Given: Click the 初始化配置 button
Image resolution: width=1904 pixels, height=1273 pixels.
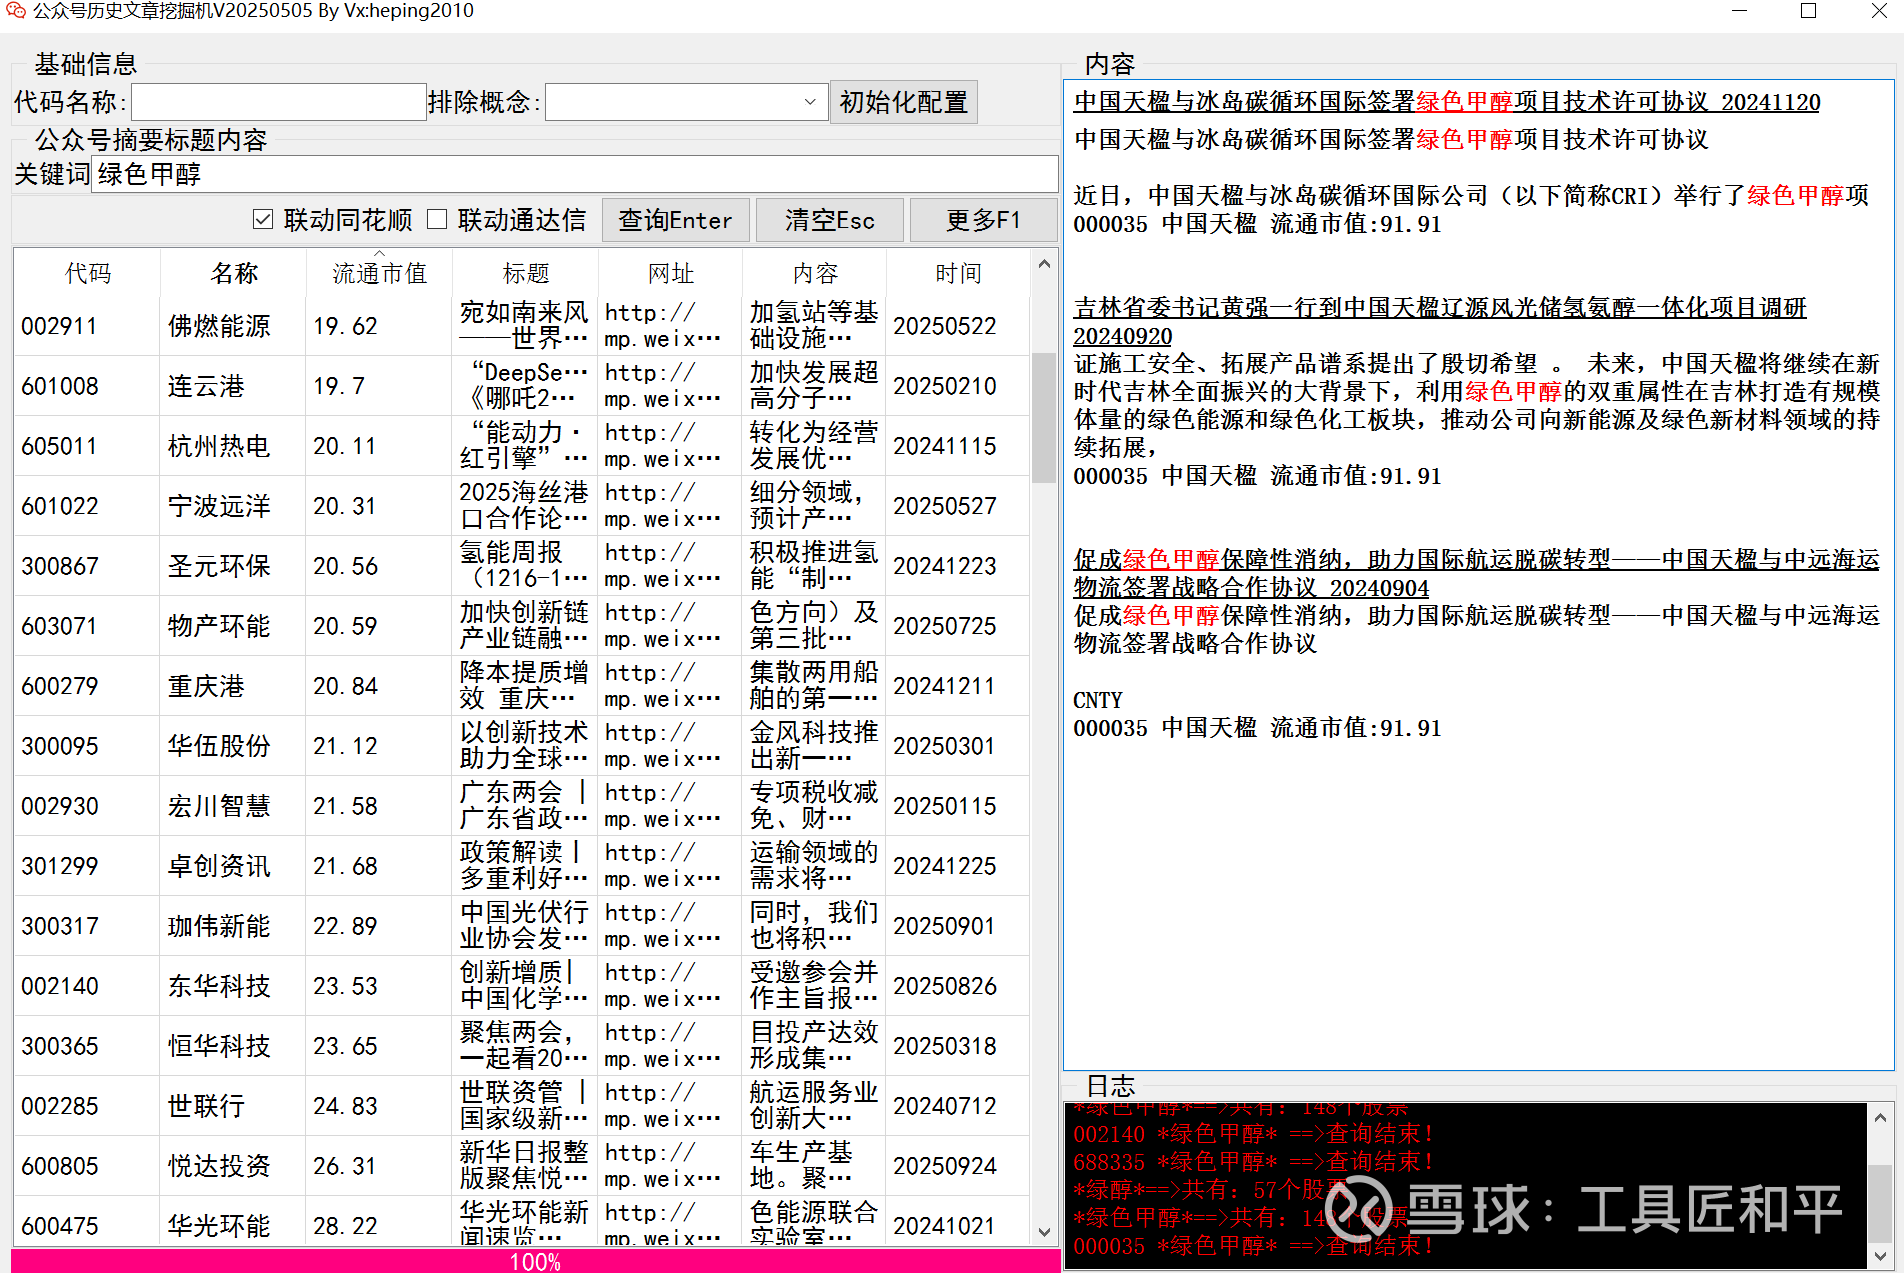Looking at the screenshot, I should 903,102.
